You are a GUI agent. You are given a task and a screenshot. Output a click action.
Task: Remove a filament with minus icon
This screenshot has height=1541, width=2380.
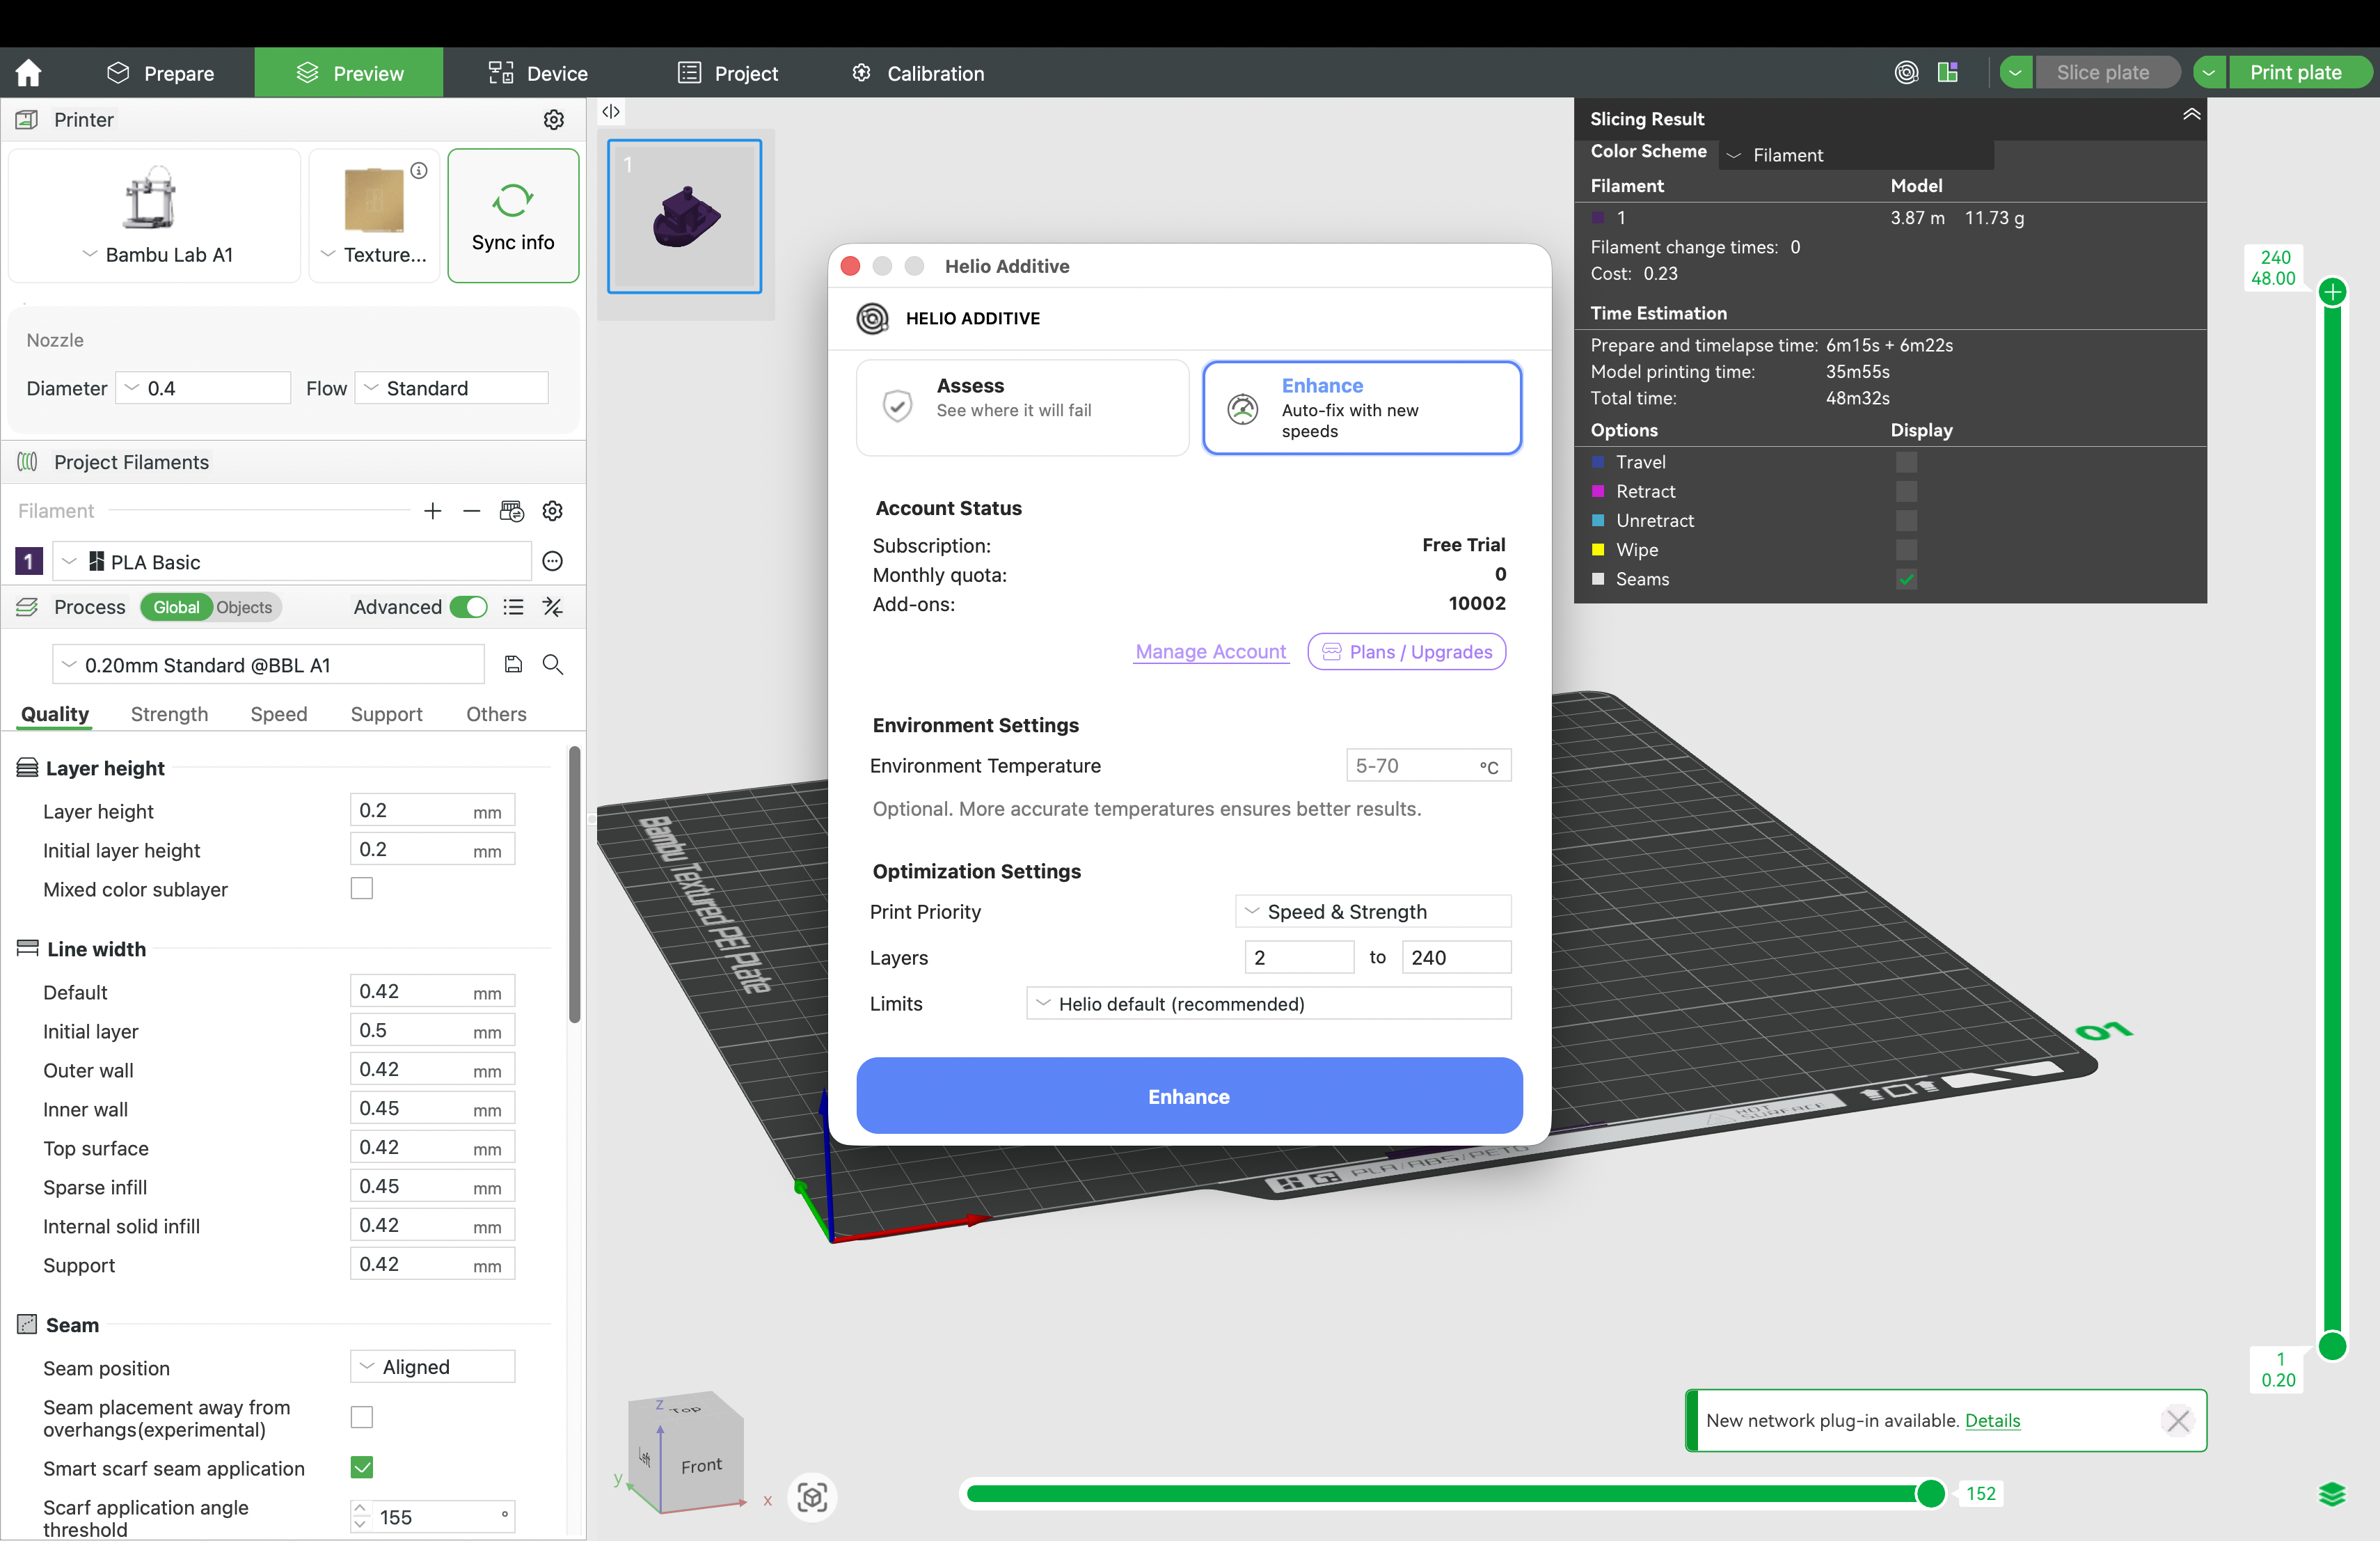tap(471, 511)
